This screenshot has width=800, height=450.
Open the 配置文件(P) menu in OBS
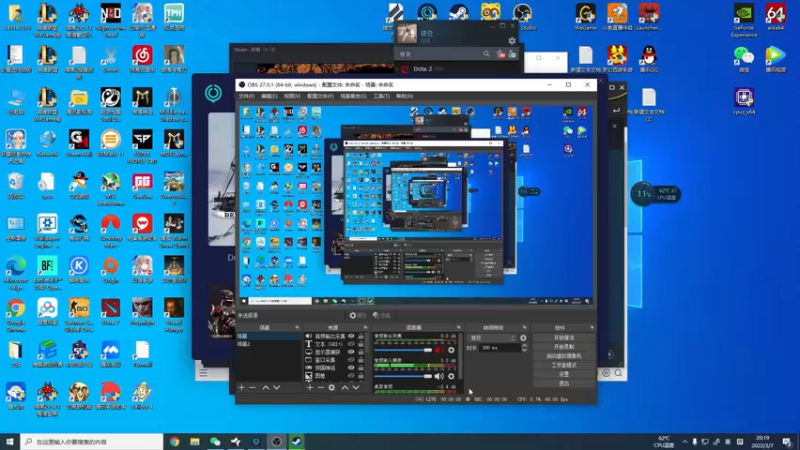pyautogui.click(x=320, y=96)
